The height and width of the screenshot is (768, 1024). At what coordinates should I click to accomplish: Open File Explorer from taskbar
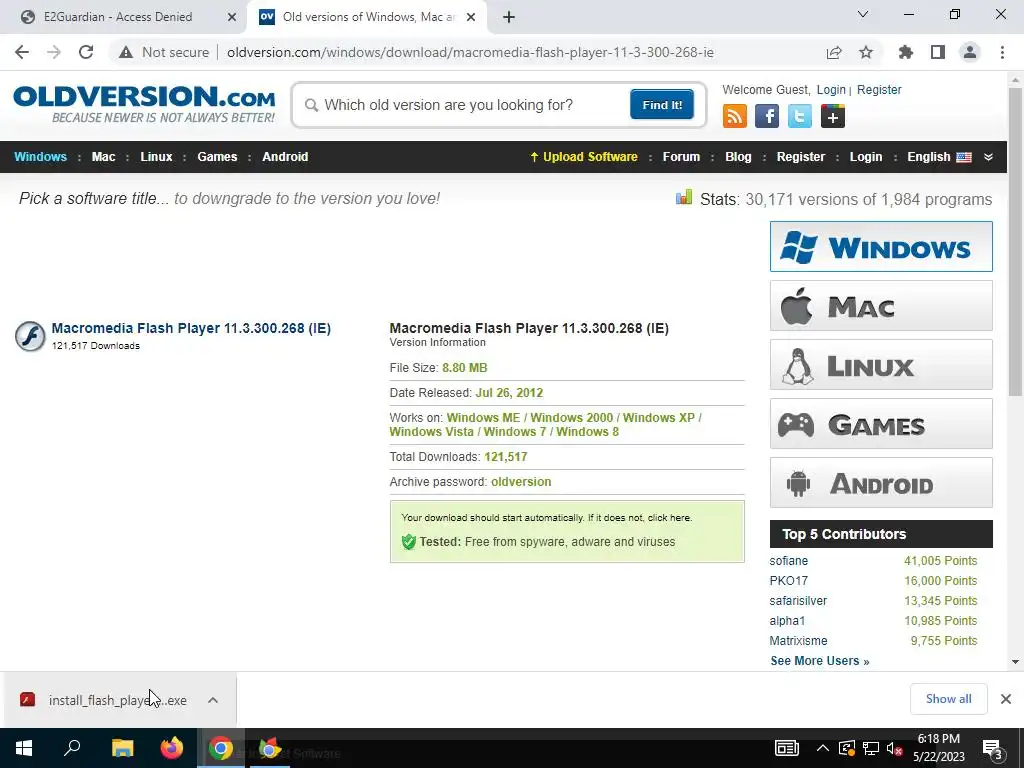122,748
